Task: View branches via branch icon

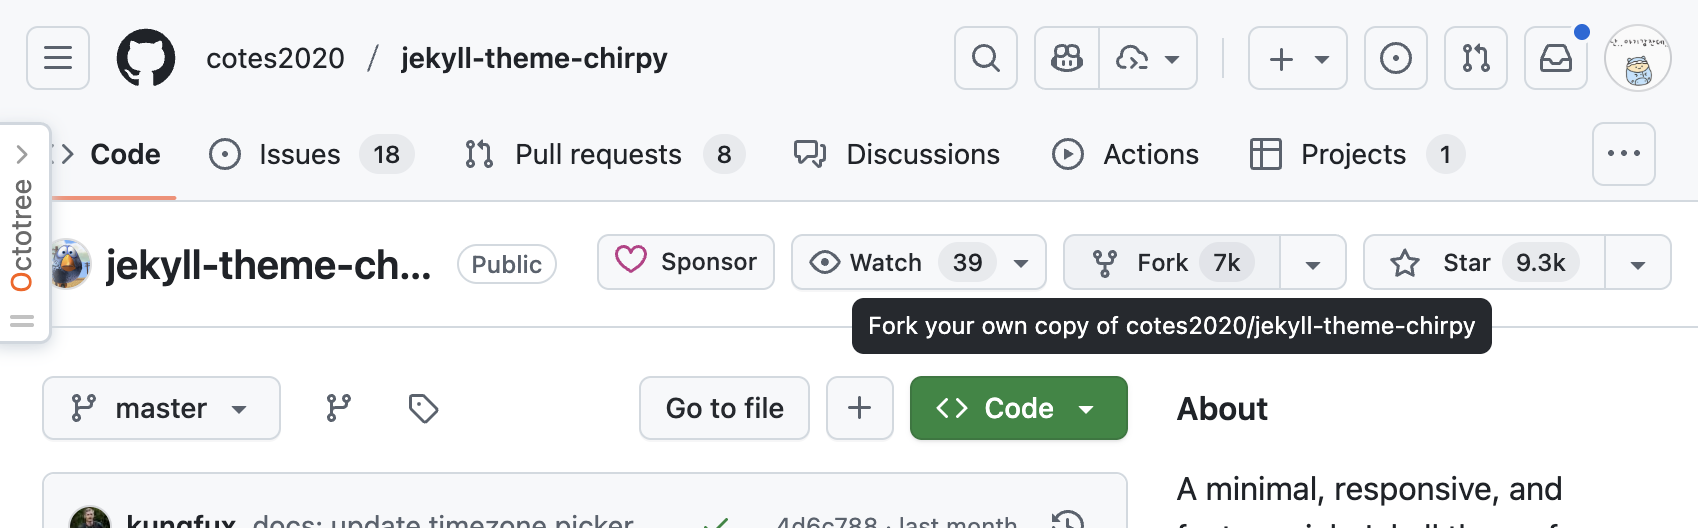Action: coord(339,408)
